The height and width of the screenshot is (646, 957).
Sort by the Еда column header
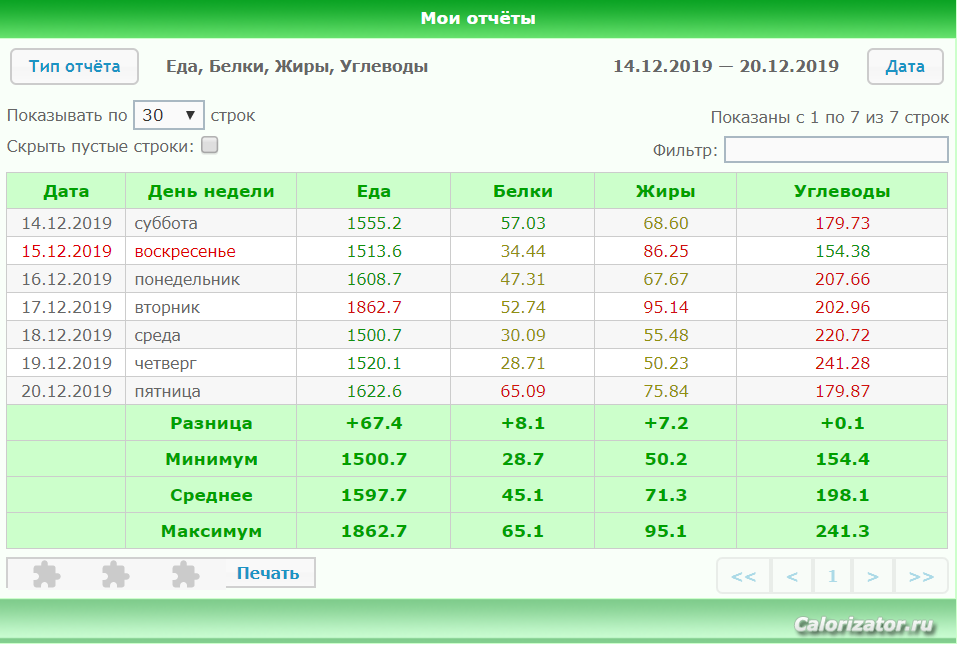(374, 191)
